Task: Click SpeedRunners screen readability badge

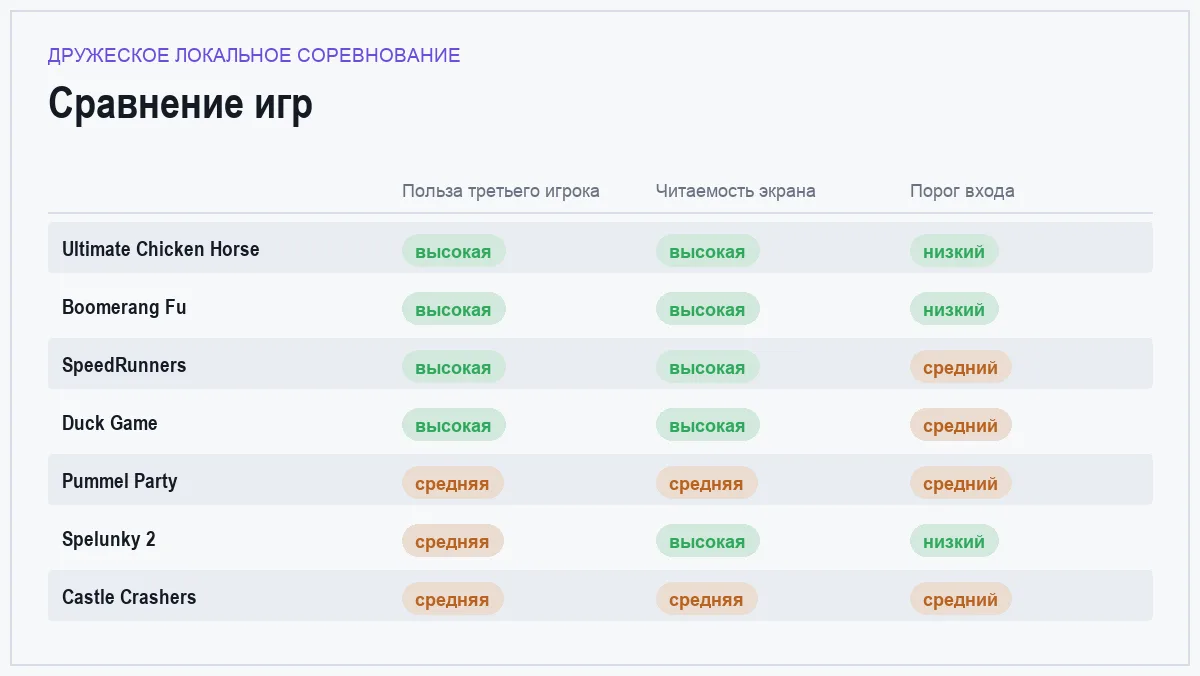Action: (x=708, y=367)
